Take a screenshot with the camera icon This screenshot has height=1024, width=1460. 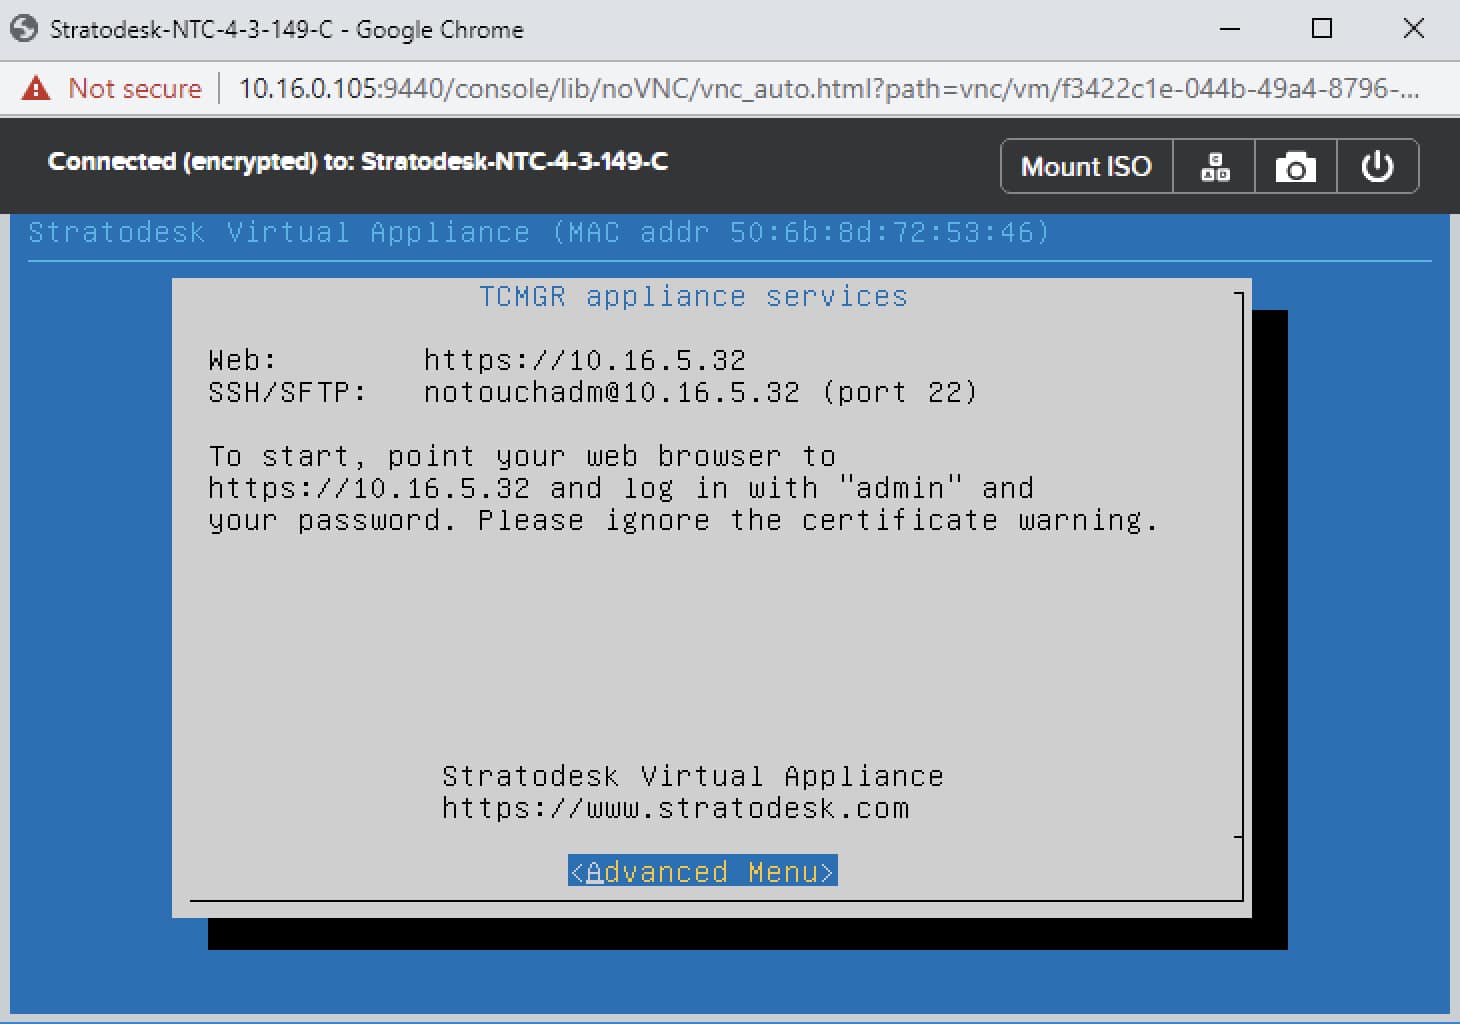[1295, 166]
